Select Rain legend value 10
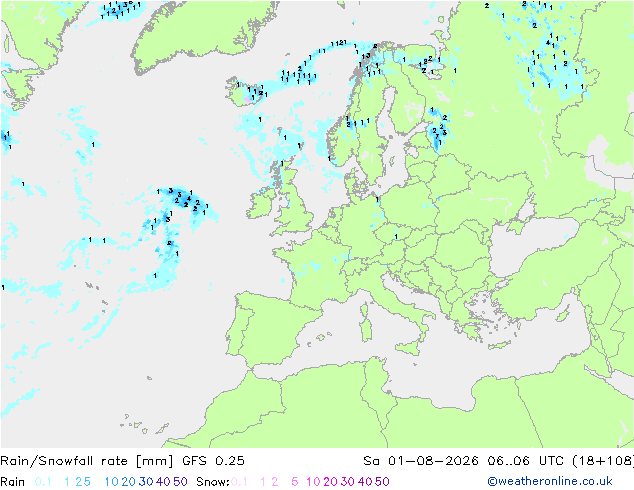634x490 pixels. [112, 482]
